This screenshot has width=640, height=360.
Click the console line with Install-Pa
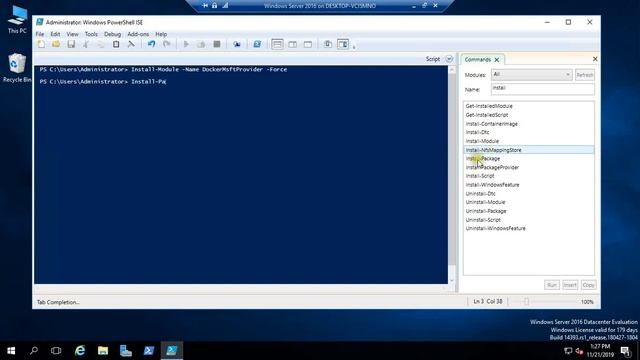[x=102, y=82]
